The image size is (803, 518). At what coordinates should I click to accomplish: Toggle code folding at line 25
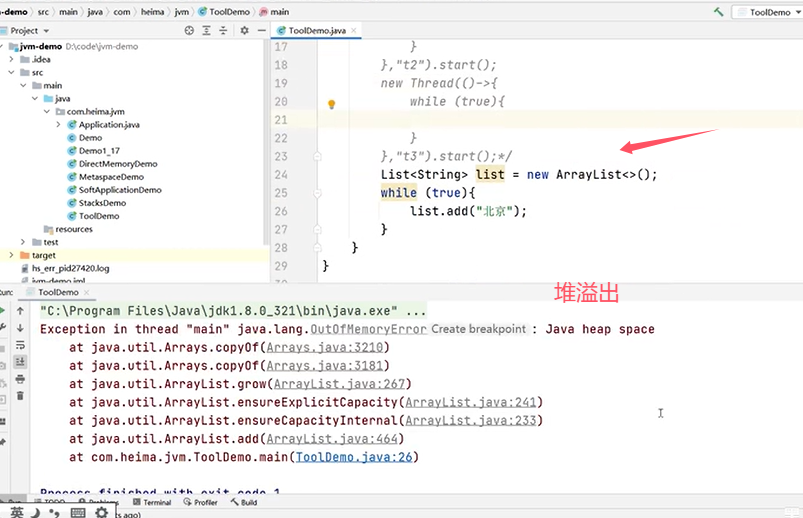(318, 193)
